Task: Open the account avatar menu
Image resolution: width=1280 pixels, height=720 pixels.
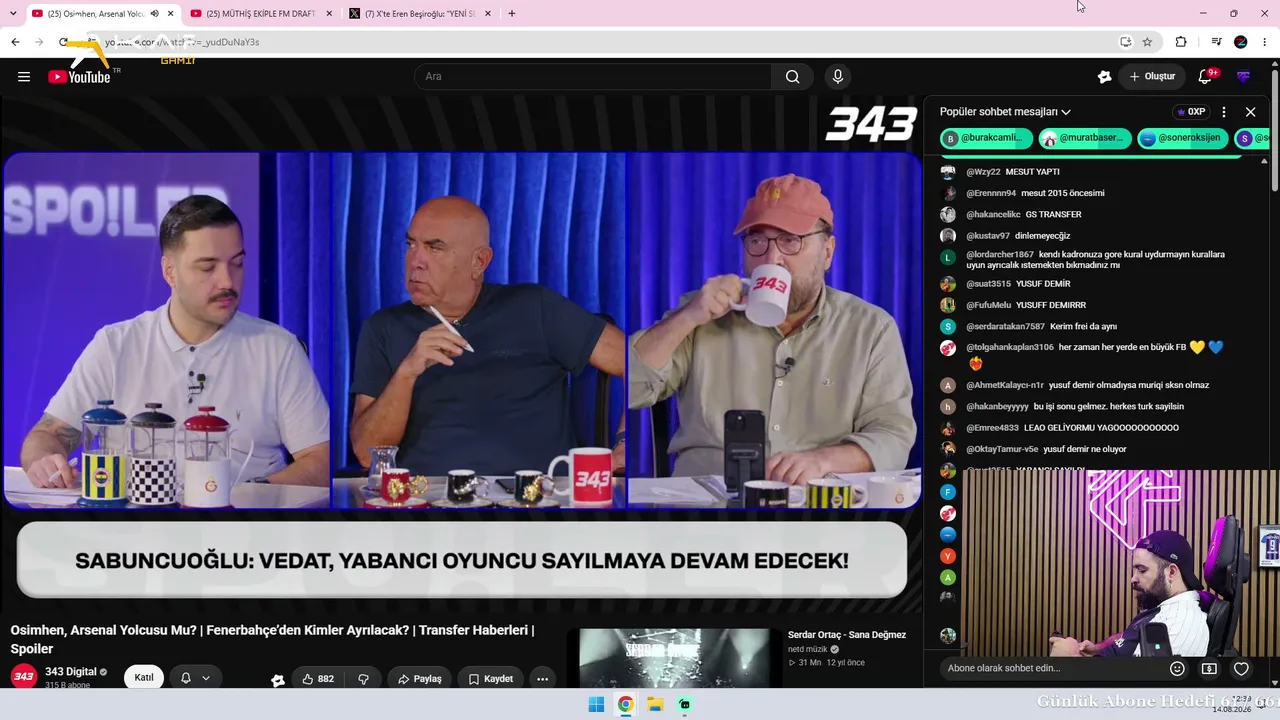Action: [x=1244, y=77]
